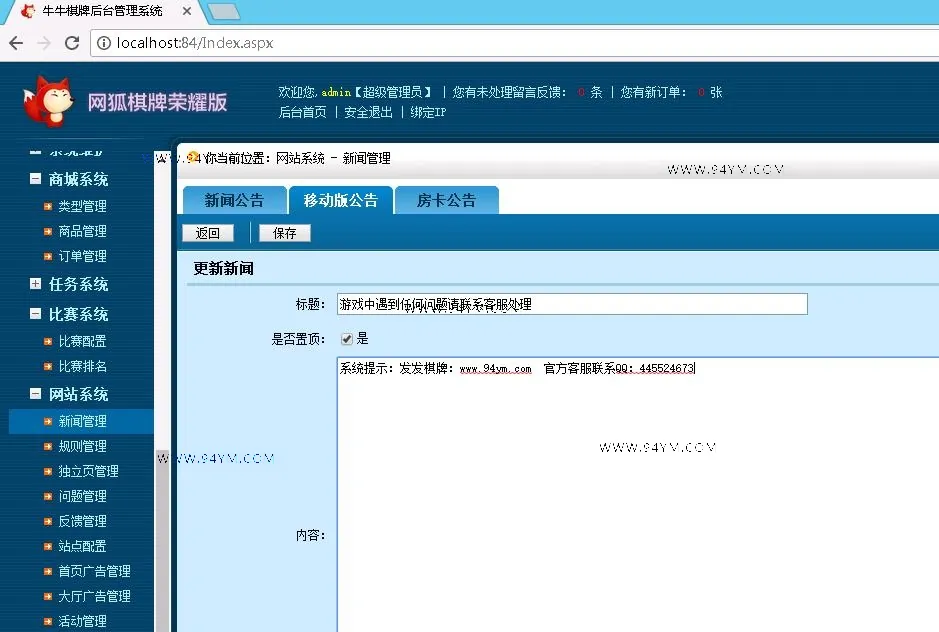Click the arrow icon beside 活动管理
939x632 pixels.
click(x=48, y=622)
